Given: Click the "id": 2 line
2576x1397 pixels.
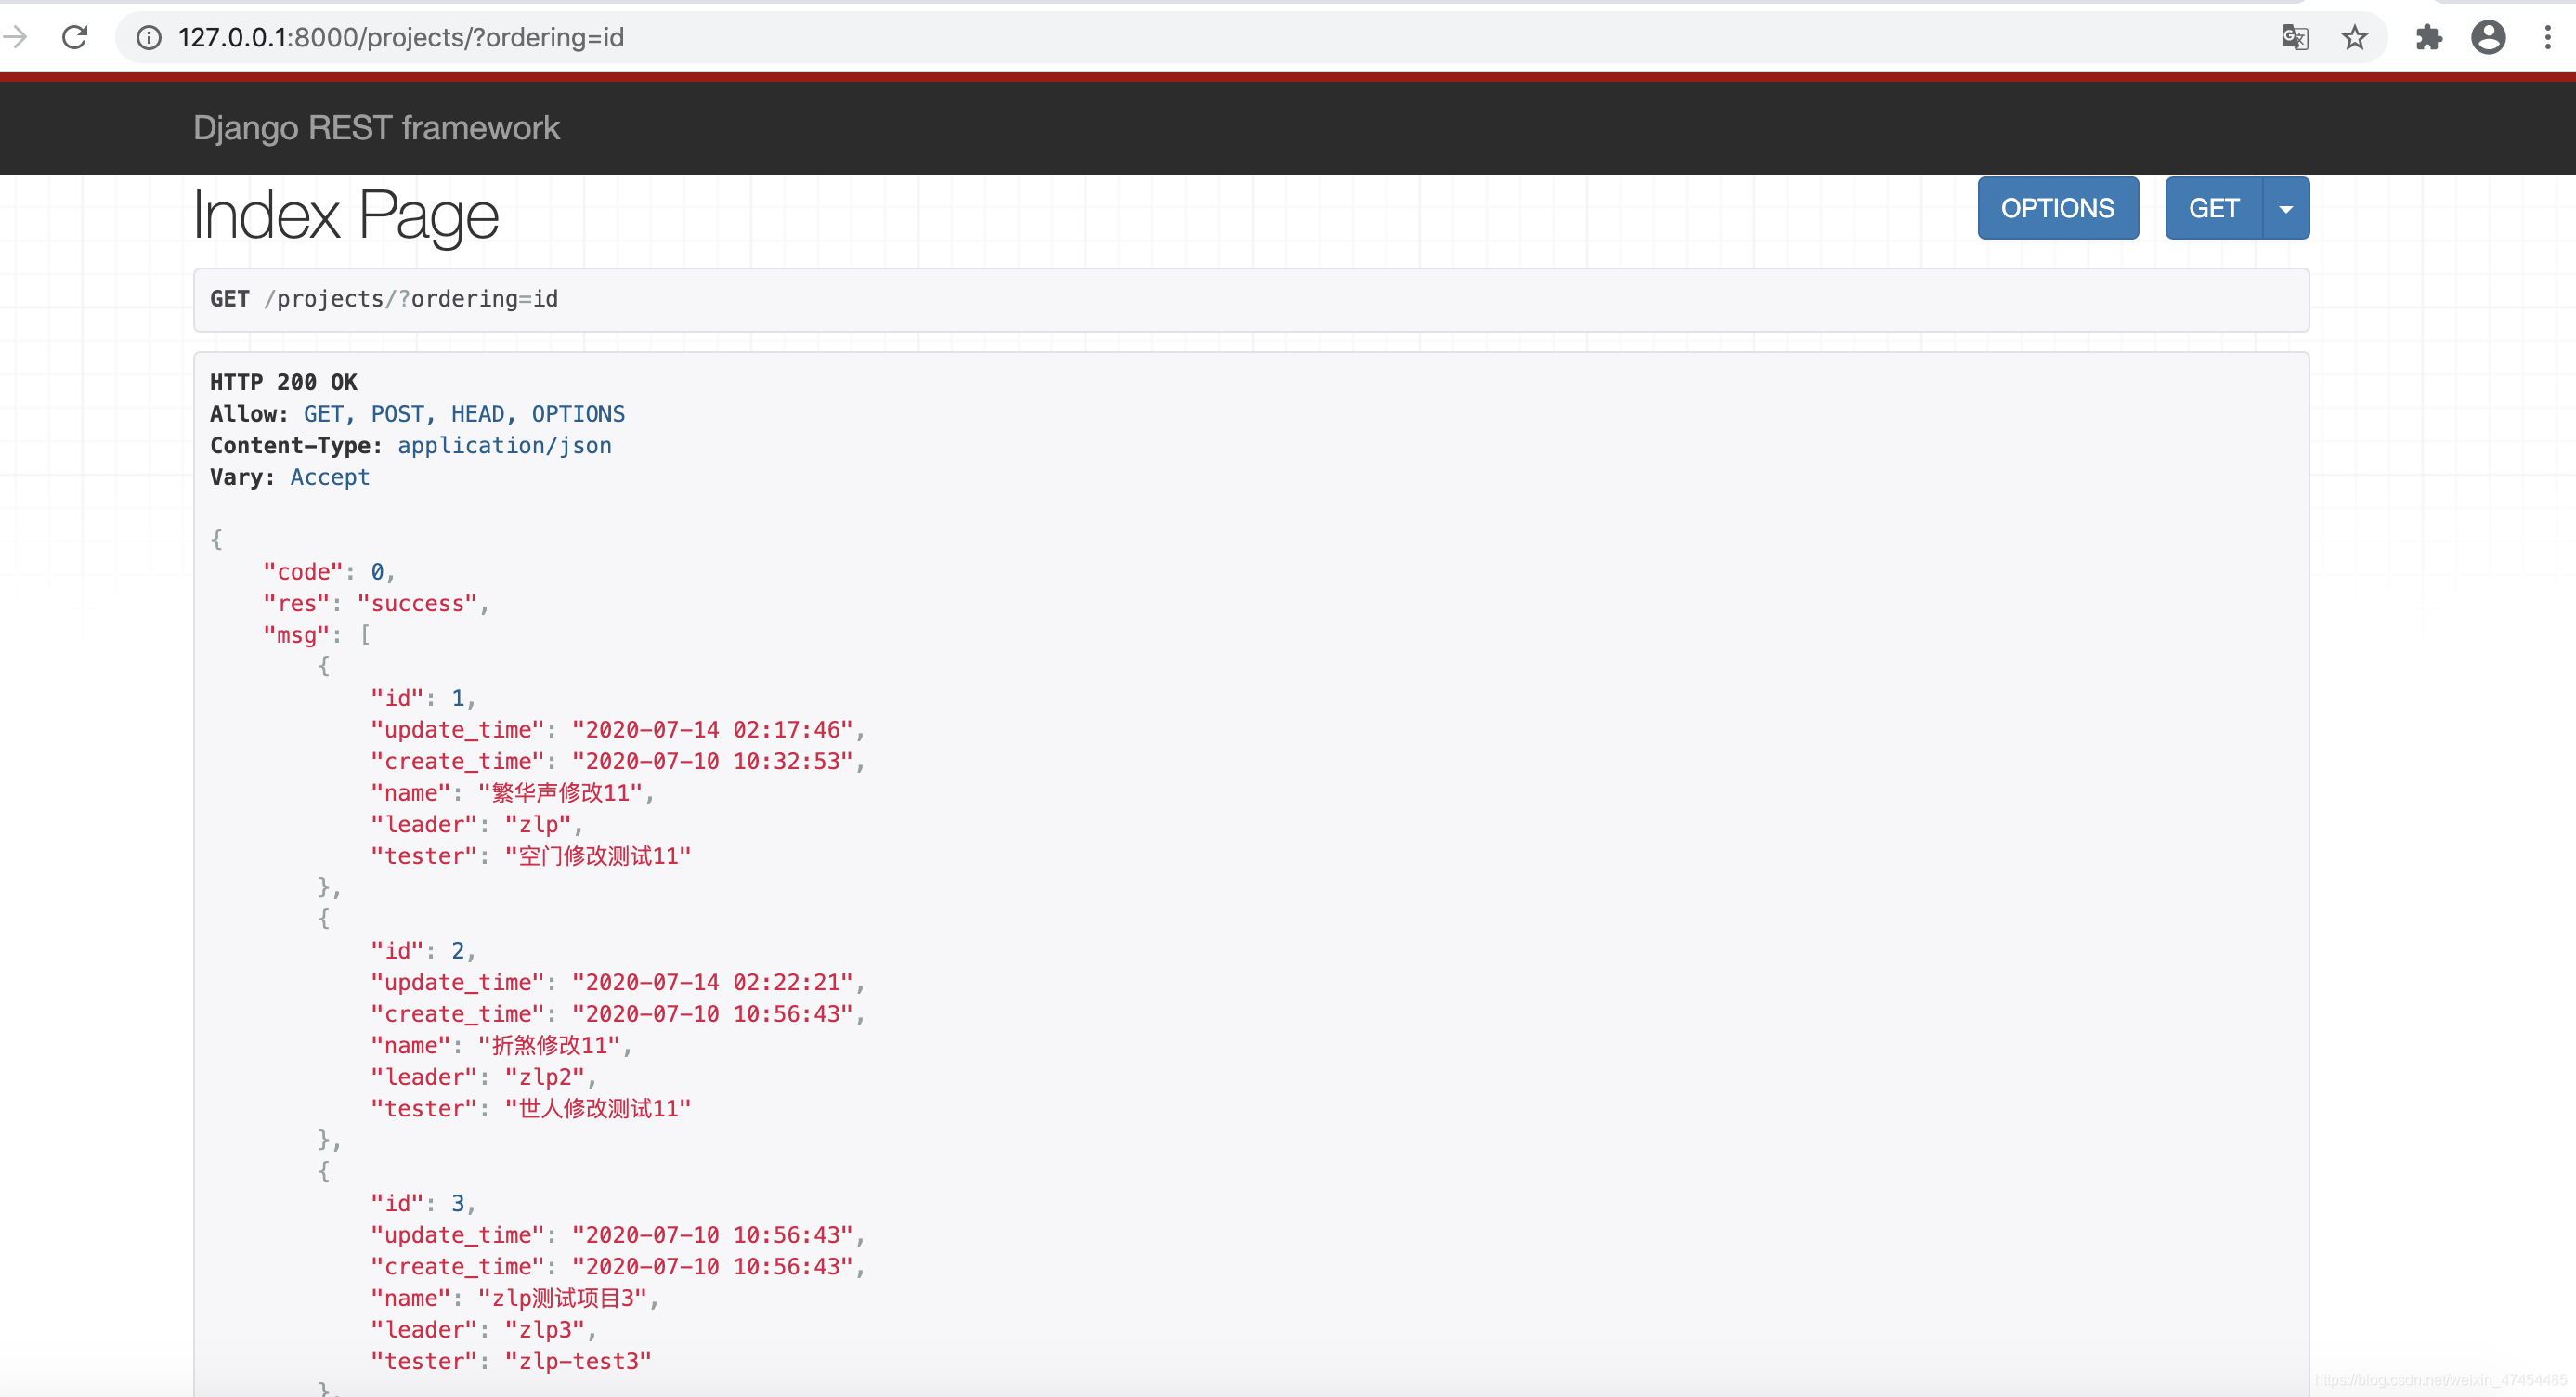Looking at the screenshot, I should pos(423,951).
